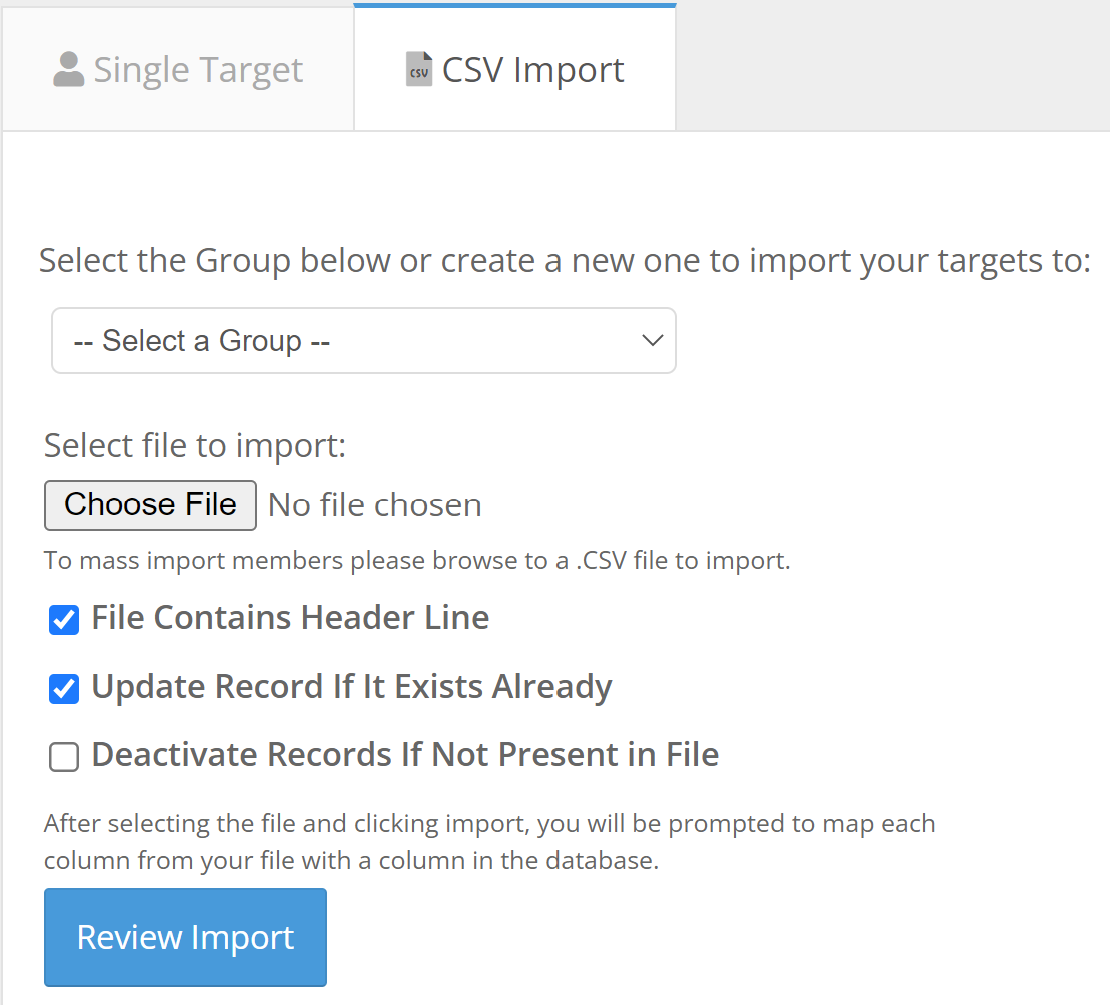Click the 'Update Record If It Exists Already' label
Viewport: 1110px width, 1005px height.
352,687
